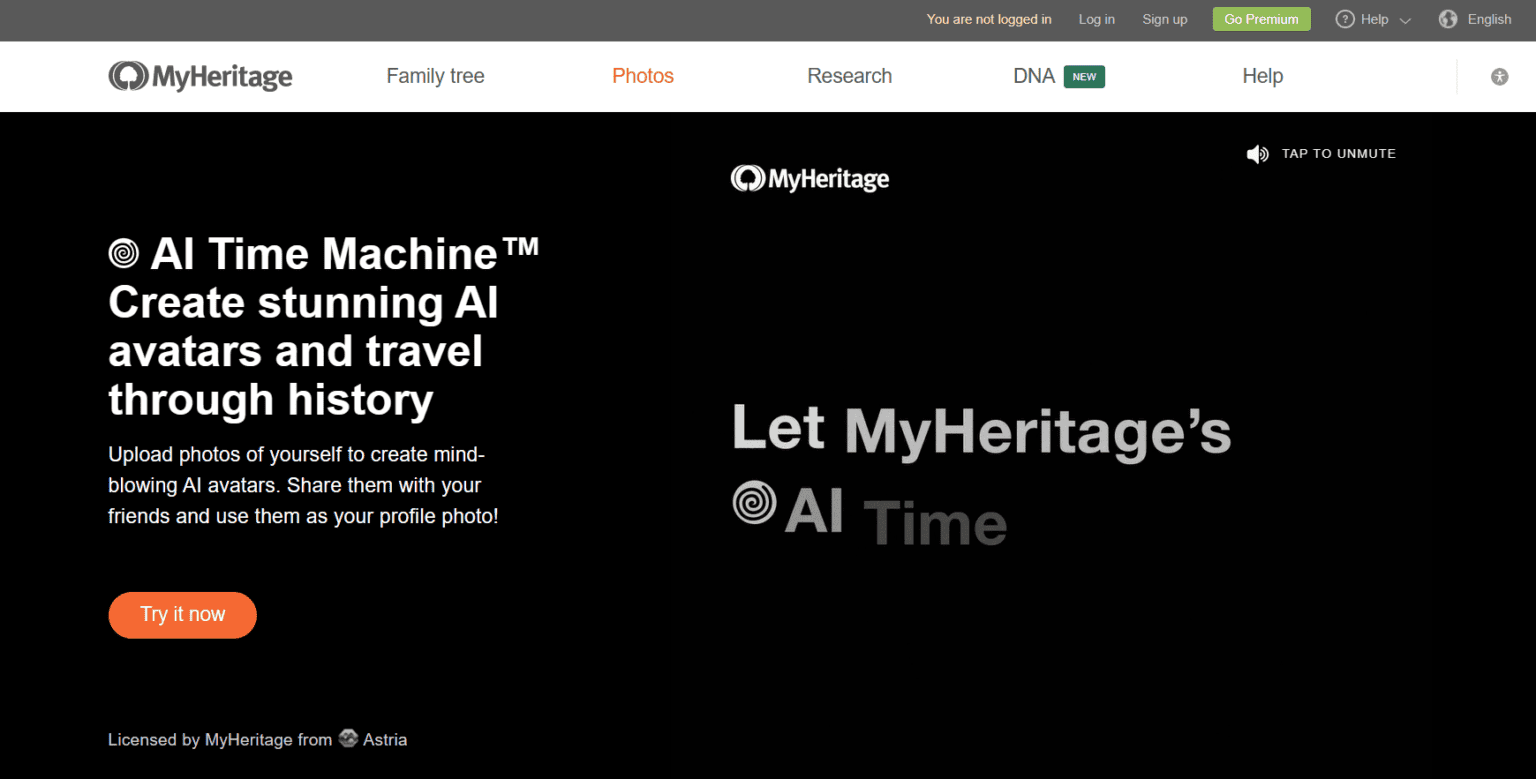Screen dimensions: 1536x779
Task: Click the globe language icon
Action: coord(1448,19)
